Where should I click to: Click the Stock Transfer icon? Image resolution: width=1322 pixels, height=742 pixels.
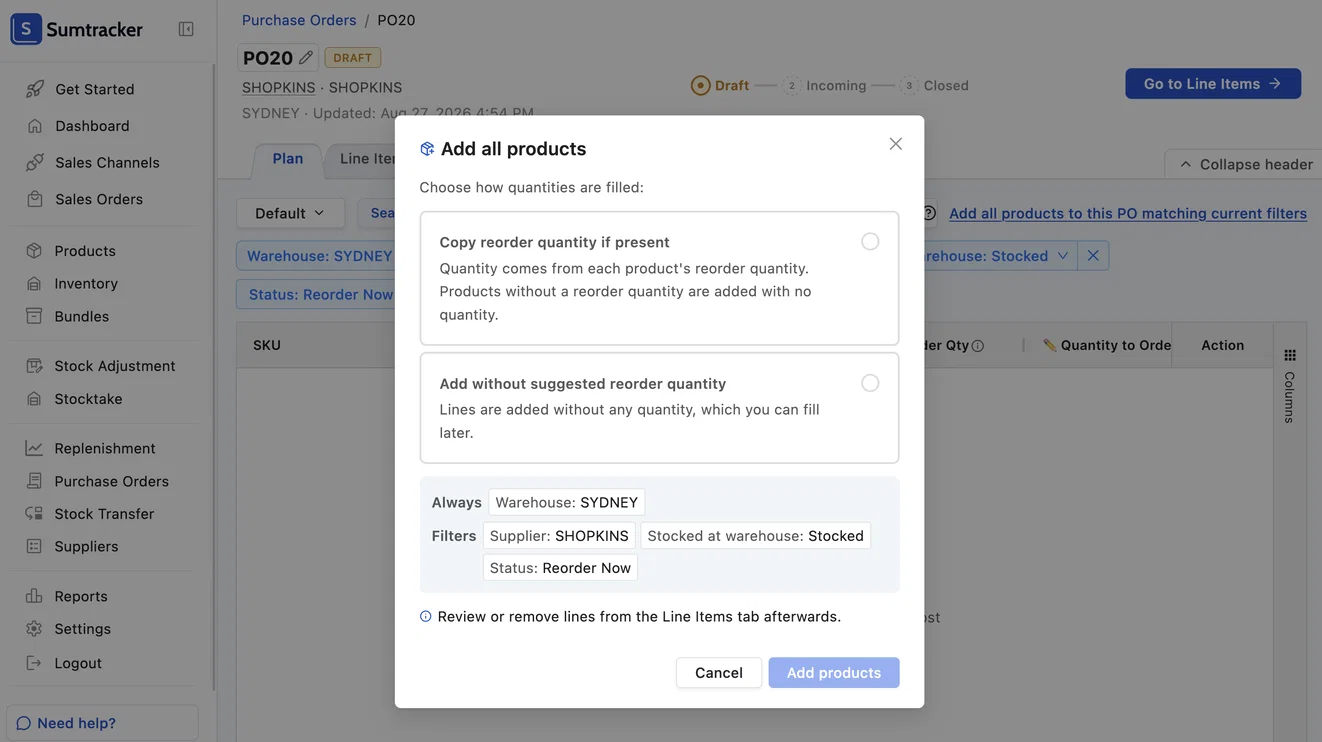tap(34, 514)
